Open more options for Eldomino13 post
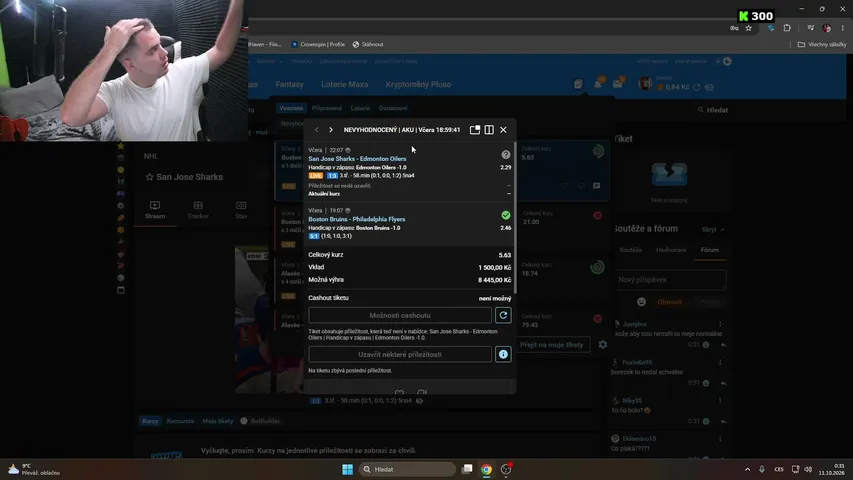 (720, 439)
